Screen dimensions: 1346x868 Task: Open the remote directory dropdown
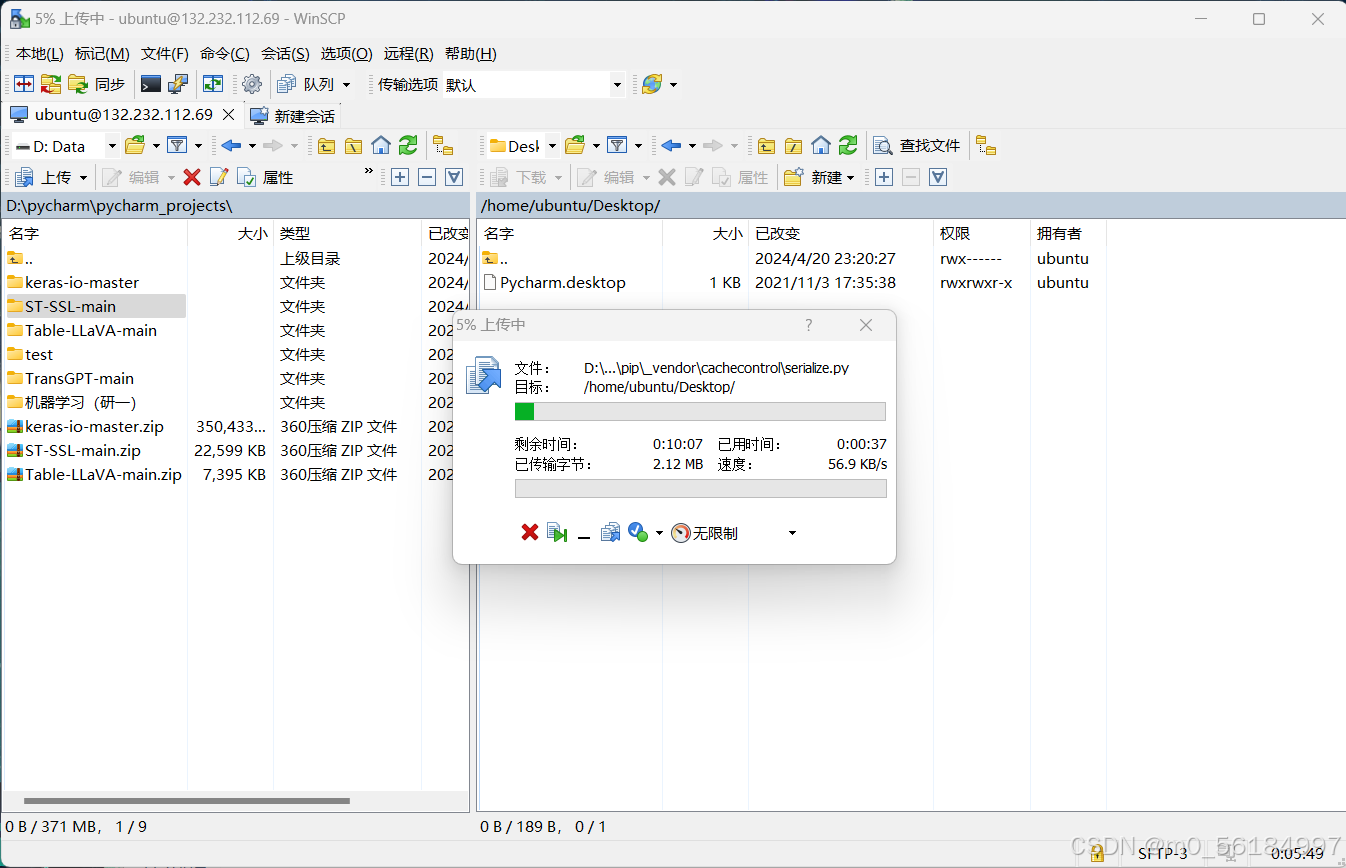[522, 146]
